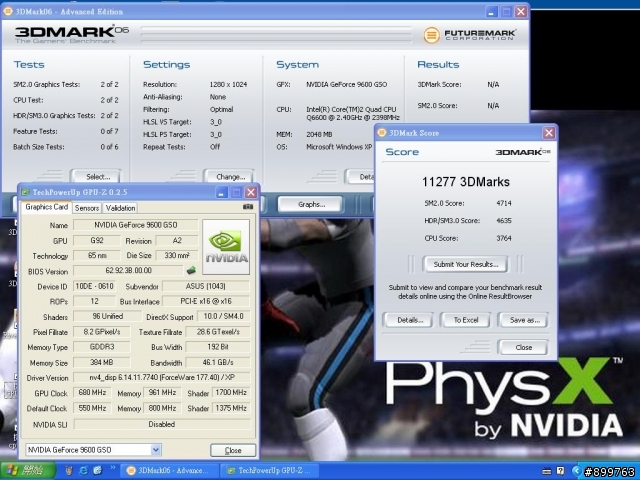The height and width of the screenshot is (480, 640).
Task: Click the system tray help icon
Action: point(561,471)
